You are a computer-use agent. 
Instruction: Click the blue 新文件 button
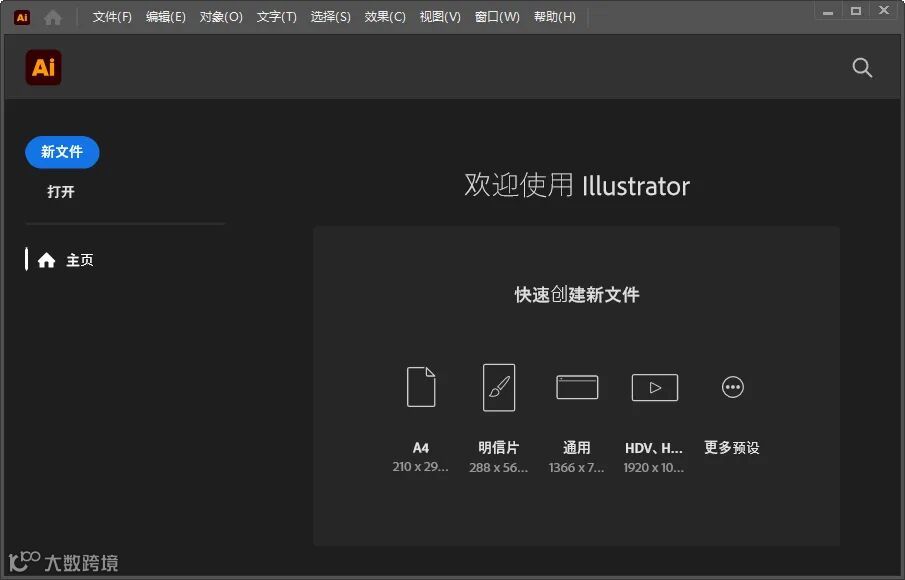pyautogui.click(x=62, y=152)
